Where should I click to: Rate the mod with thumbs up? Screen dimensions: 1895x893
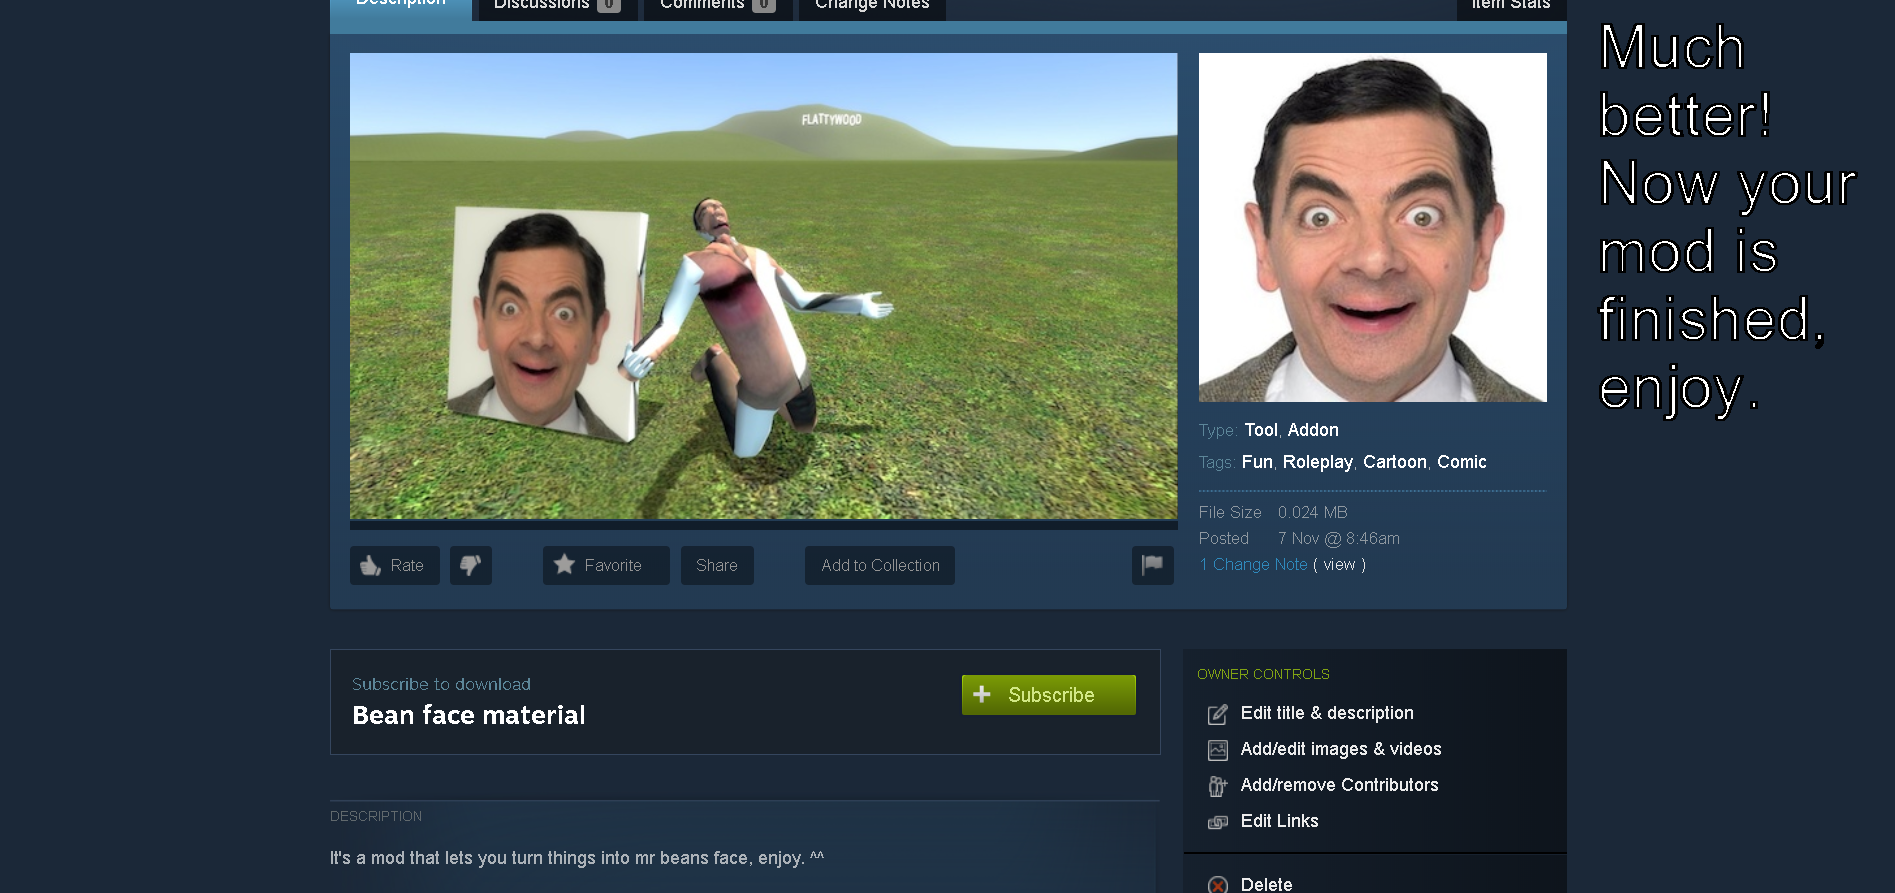click(x=395, y=565)
